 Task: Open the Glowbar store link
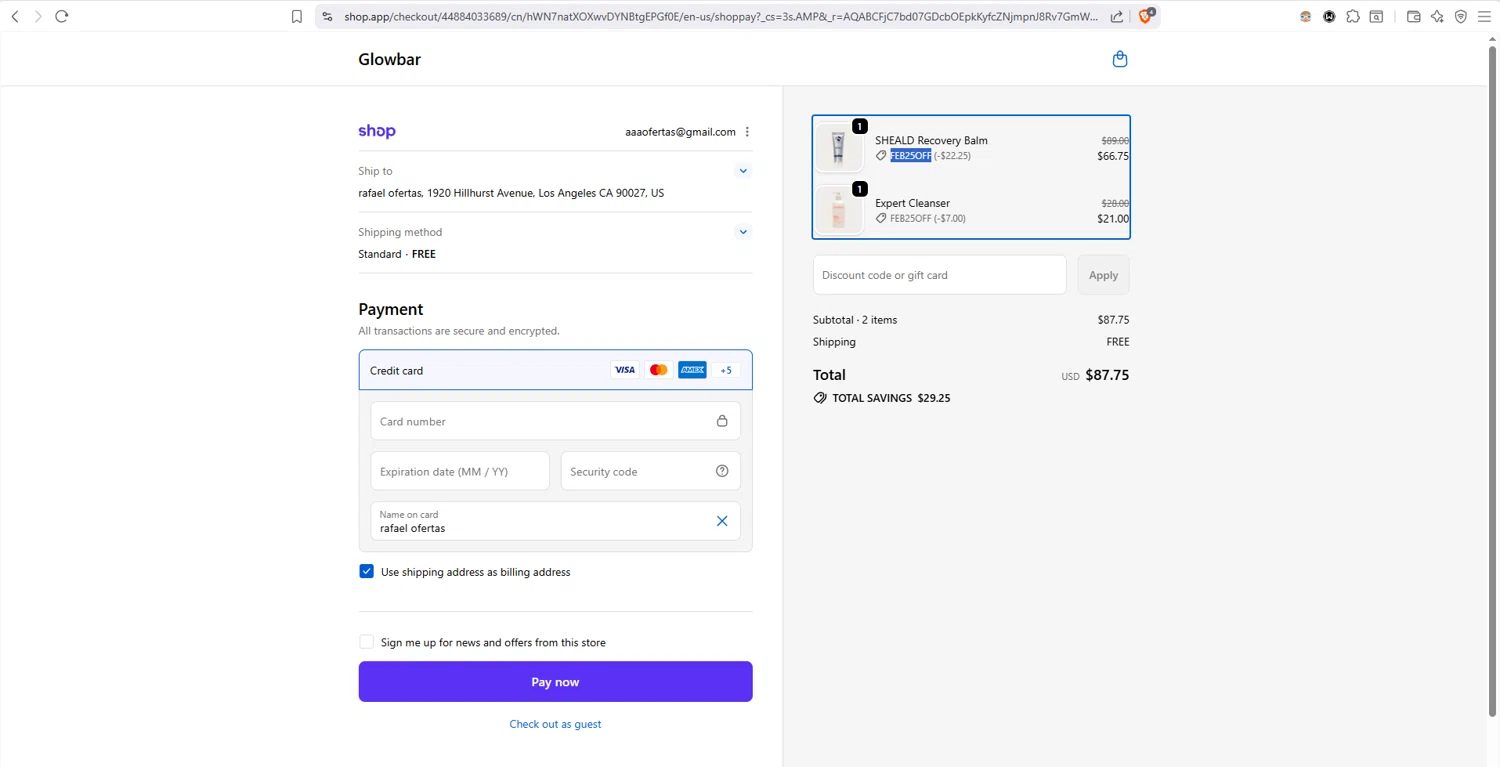pyautogui.click(x=389, y=59)
